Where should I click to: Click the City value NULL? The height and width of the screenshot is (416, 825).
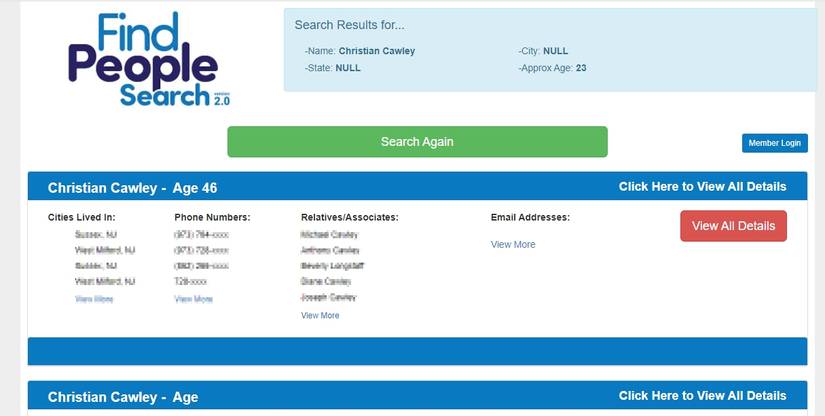click(556, 51)
